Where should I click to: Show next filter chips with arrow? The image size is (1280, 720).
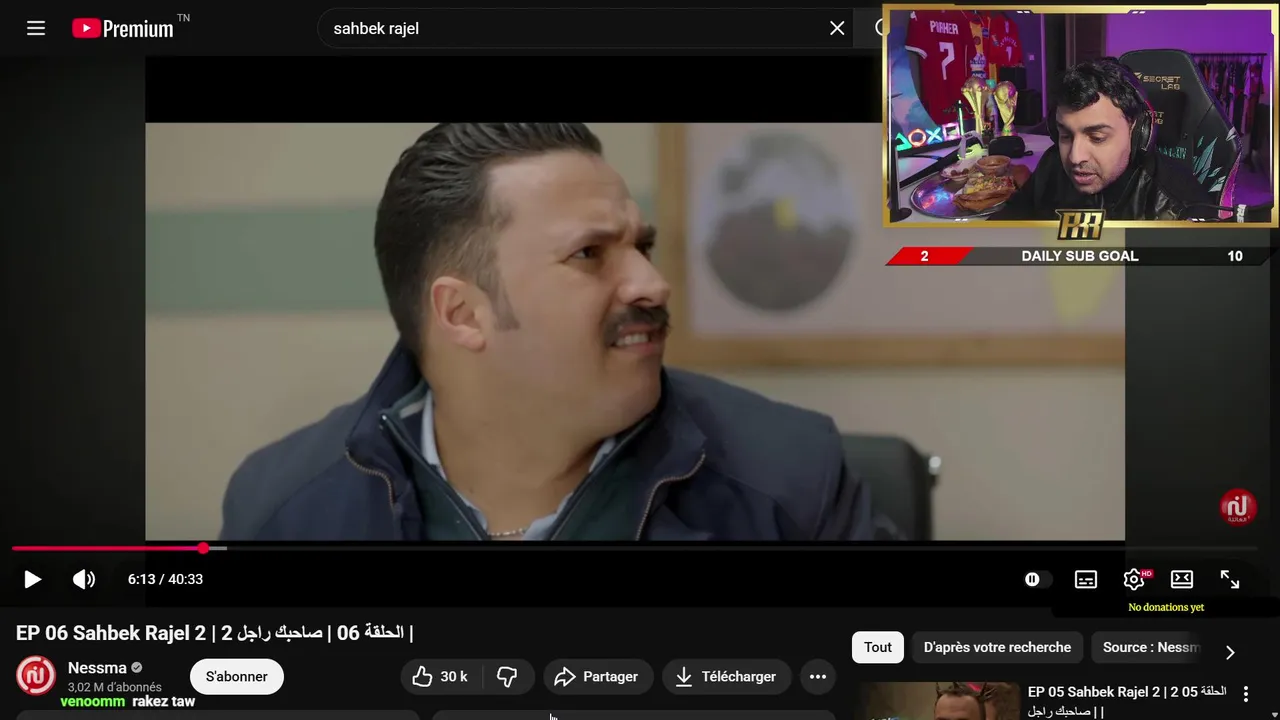pyautogui.click(x=1230, y=652)
